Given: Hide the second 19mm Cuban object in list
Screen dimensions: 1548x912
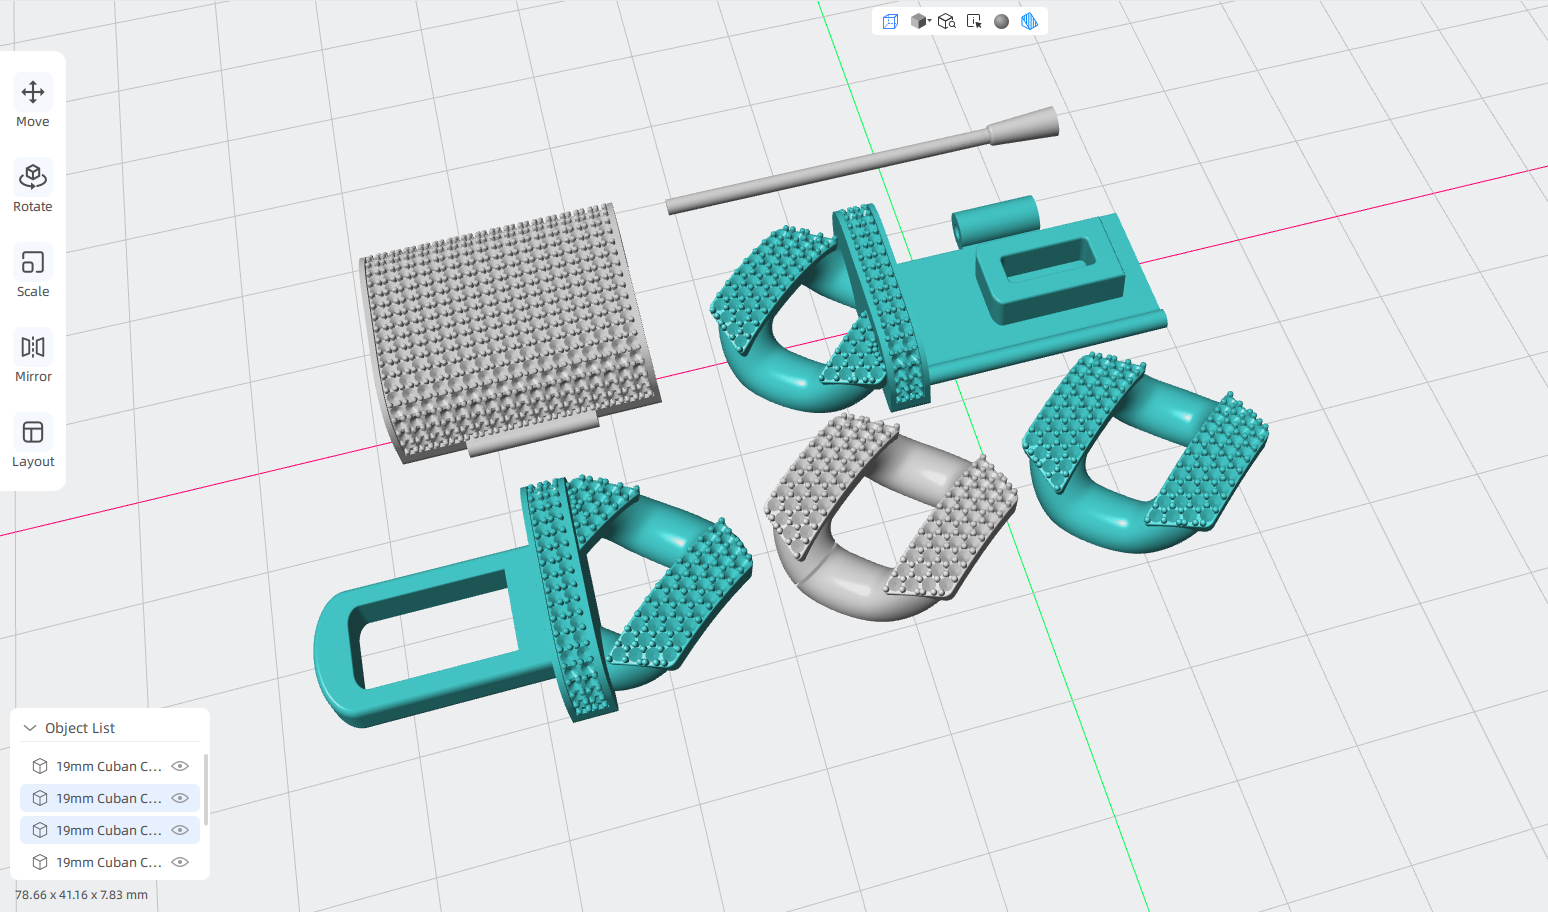Looking at the screenshot, I should 180,798.
